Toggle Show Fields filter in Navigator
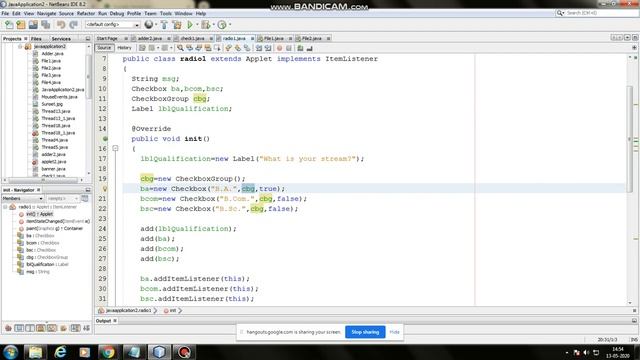This screenshot has height=360, width=640. tap(19, 328)
